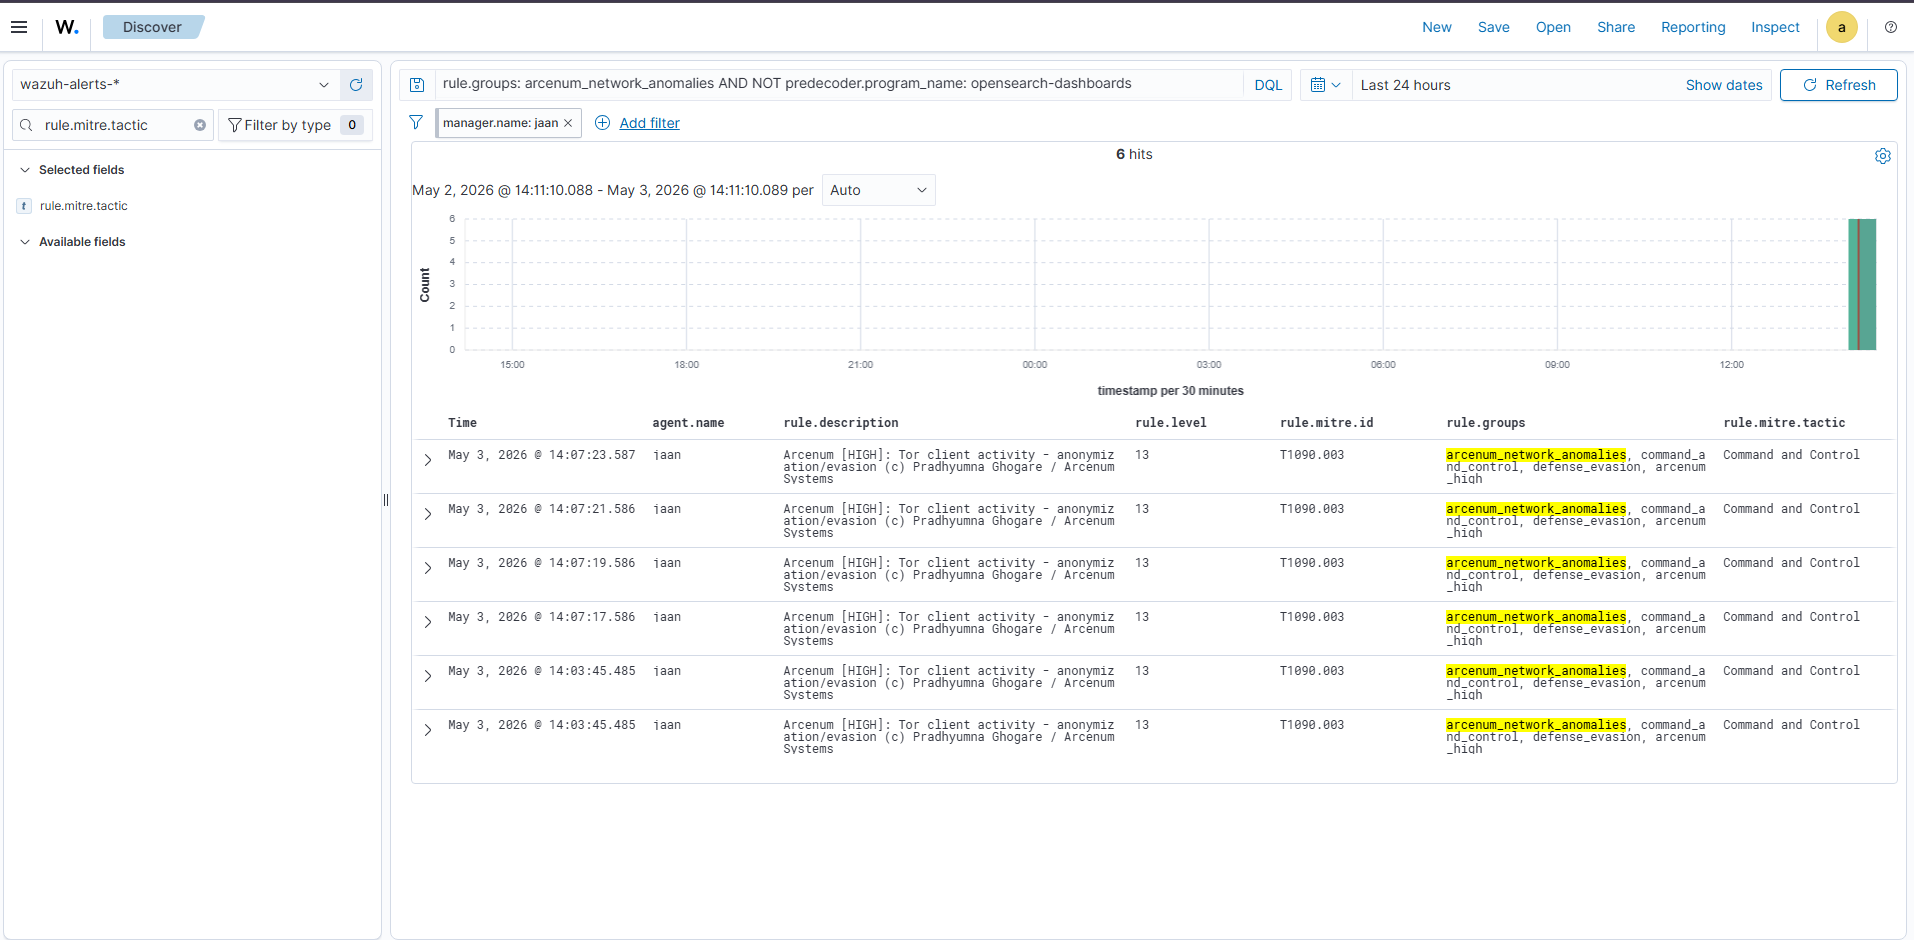Open the help icon in header
The width and height of the screenshot is (1914, 940).
[x=1890, y=27]
